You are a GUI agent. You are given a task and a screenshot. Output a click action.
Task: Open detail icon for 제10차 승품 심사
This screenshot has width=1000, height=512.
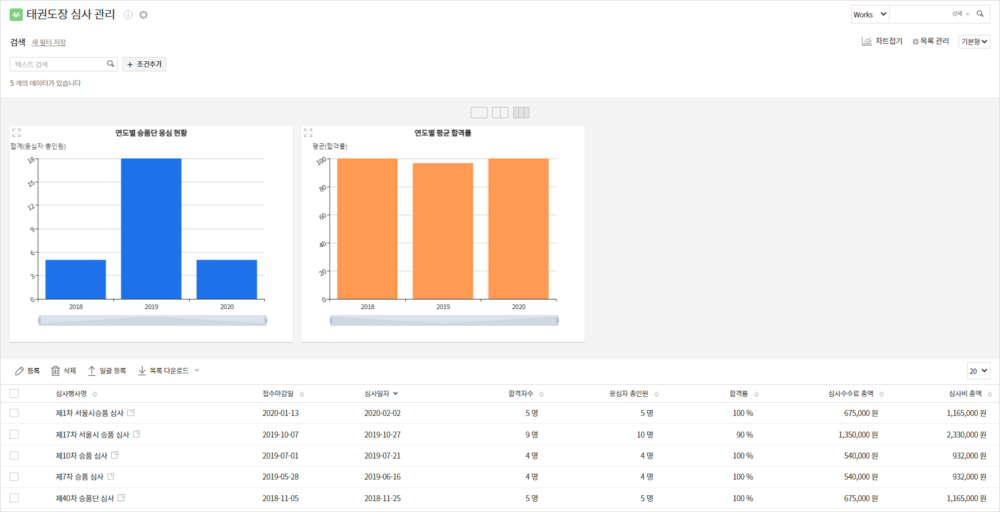tap(115, 455)
